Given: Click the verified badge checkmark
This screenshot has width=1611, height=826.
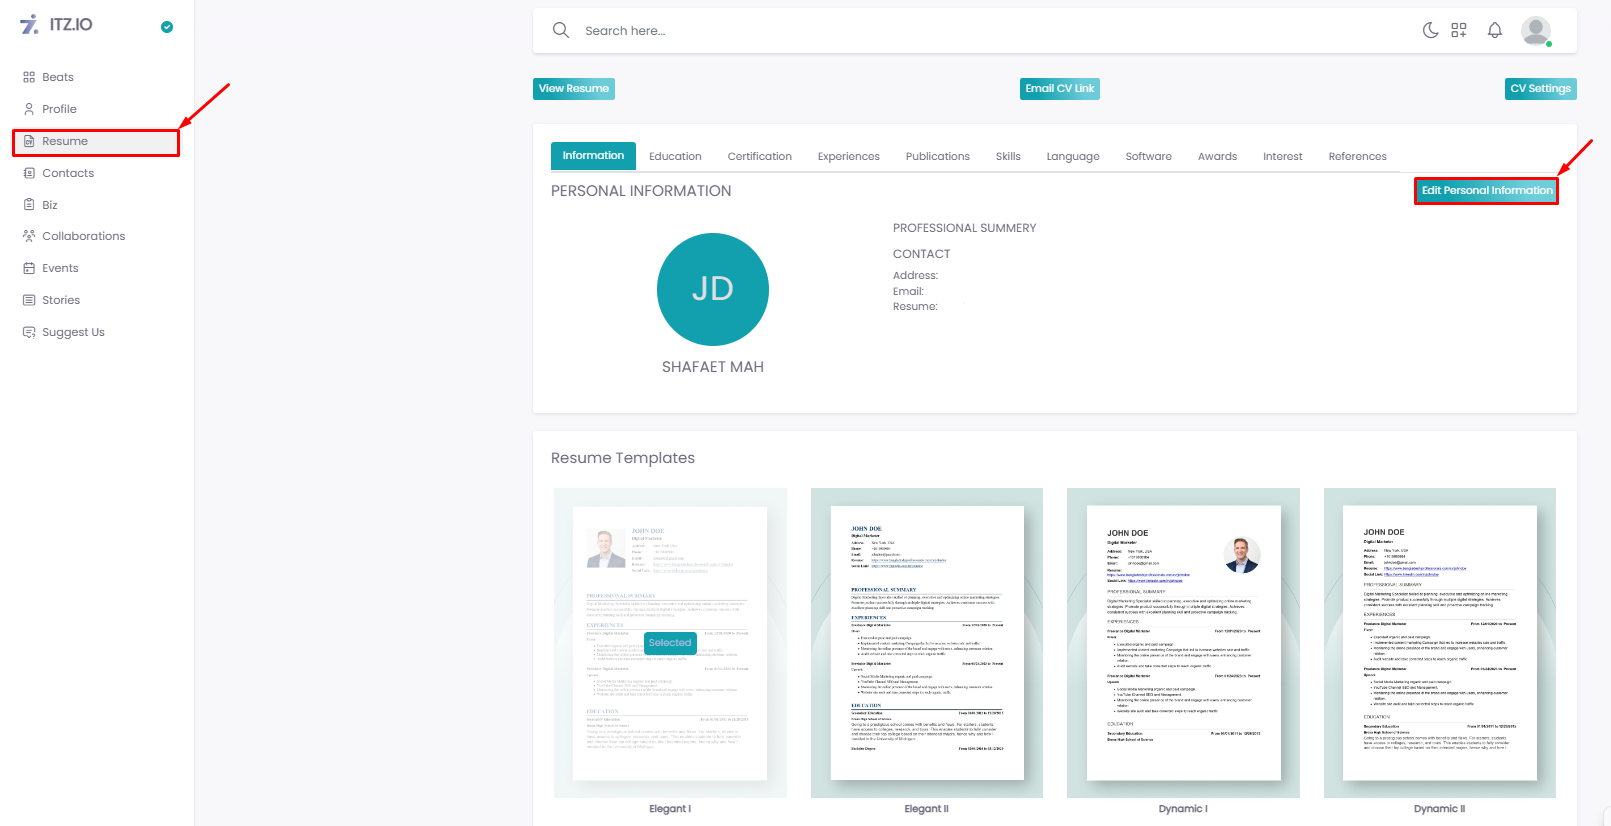Looking at the screenshot, I should click(x=167, y=27).
